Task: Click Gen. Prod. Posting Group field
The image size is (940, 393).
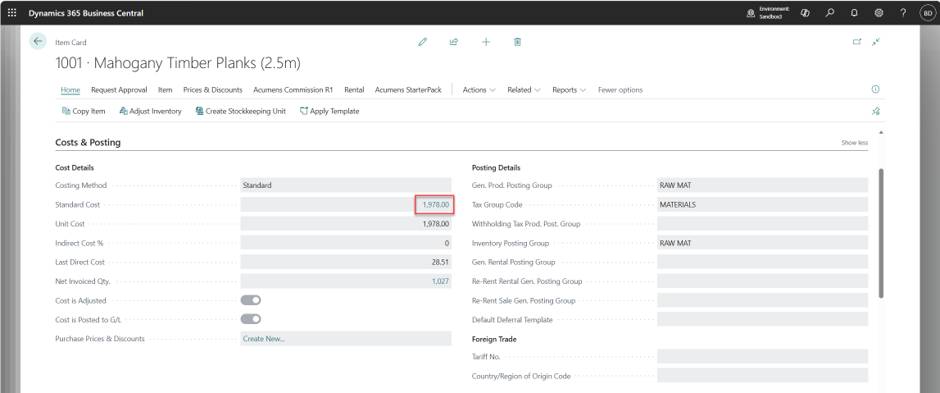Action: 763,185
